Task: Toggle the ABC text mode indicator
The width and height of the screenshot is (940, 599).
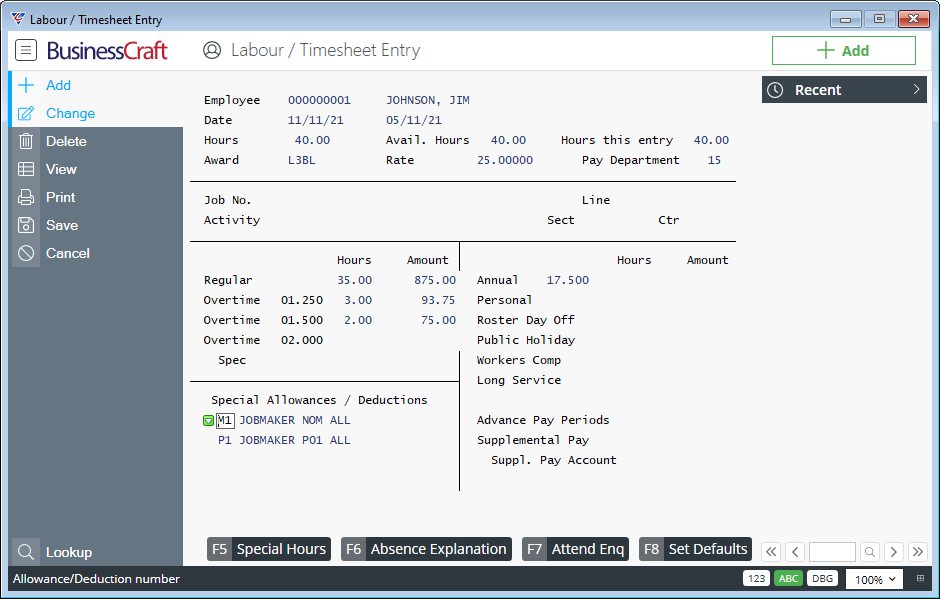Action: point(788,579)
